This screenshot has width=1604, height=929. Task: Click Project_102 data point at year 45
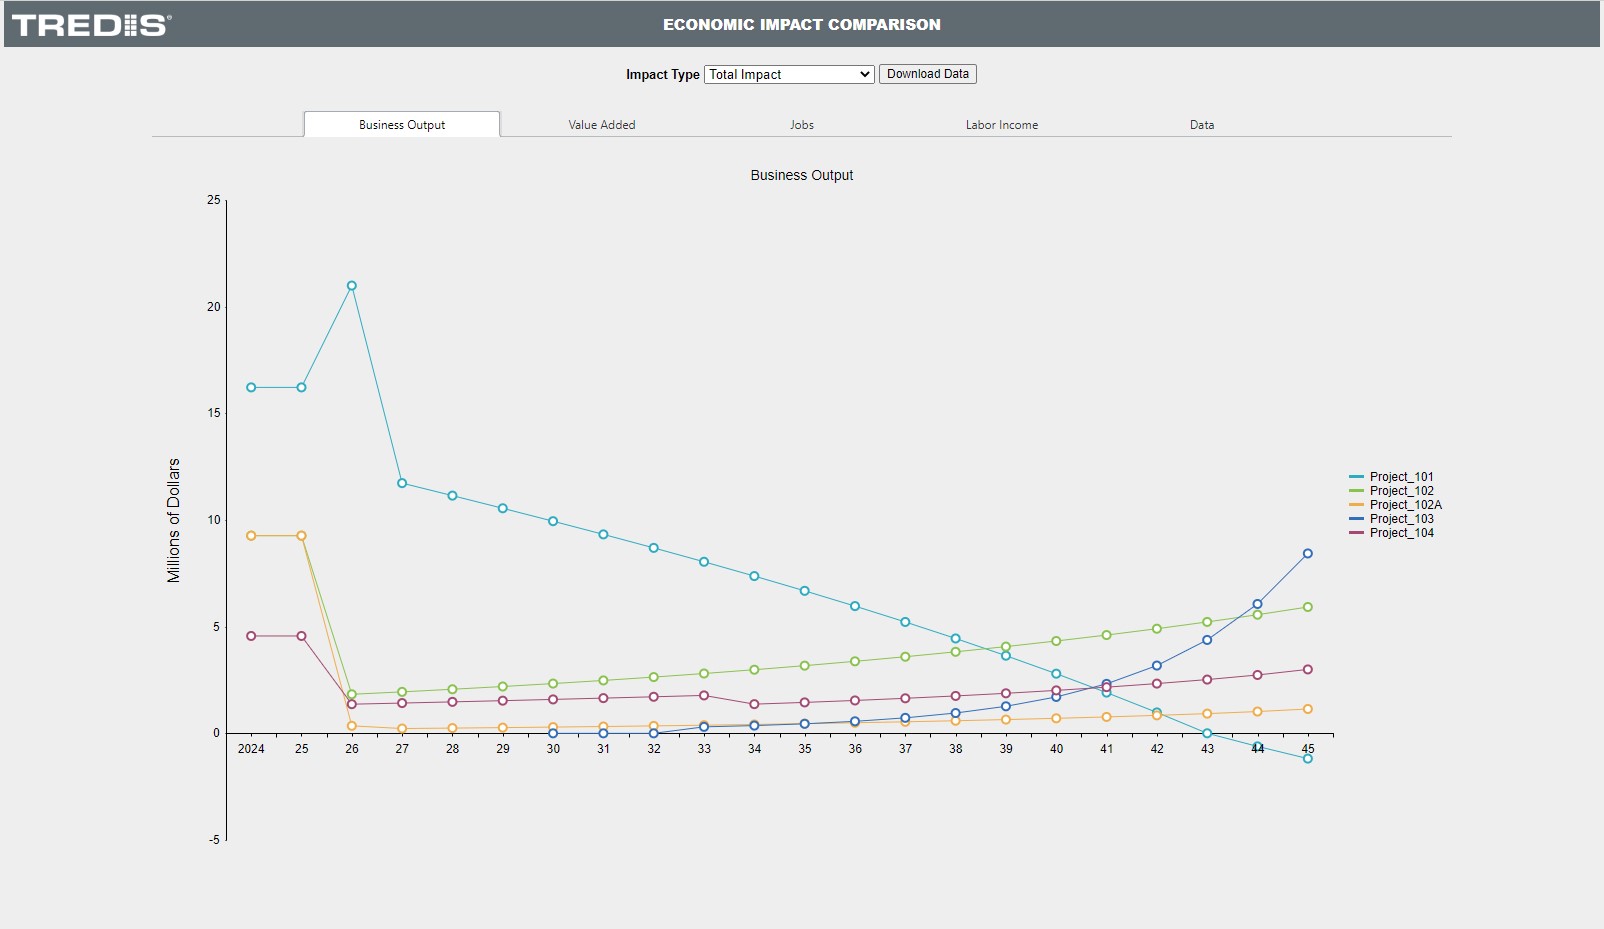(1307, 607)
